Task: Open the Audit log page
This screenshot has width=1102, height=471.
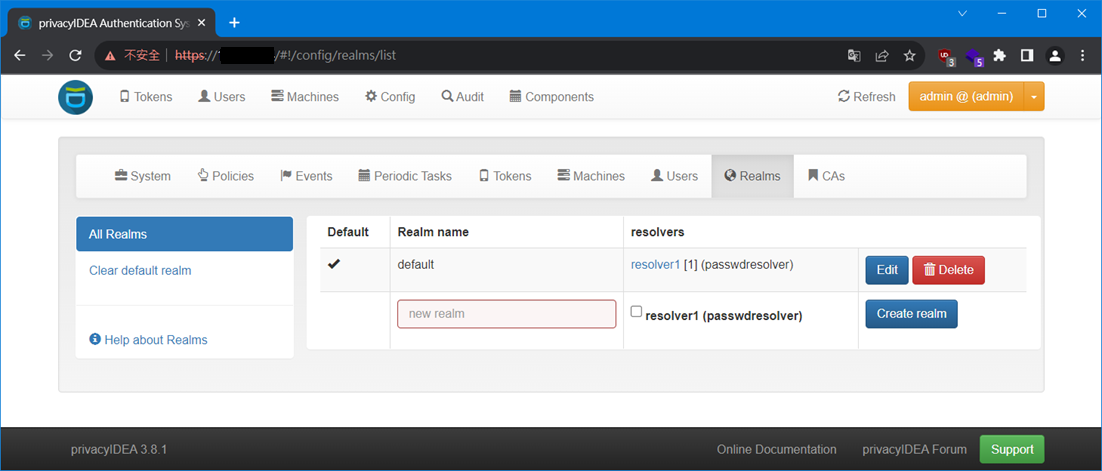Action: (462, 97)
